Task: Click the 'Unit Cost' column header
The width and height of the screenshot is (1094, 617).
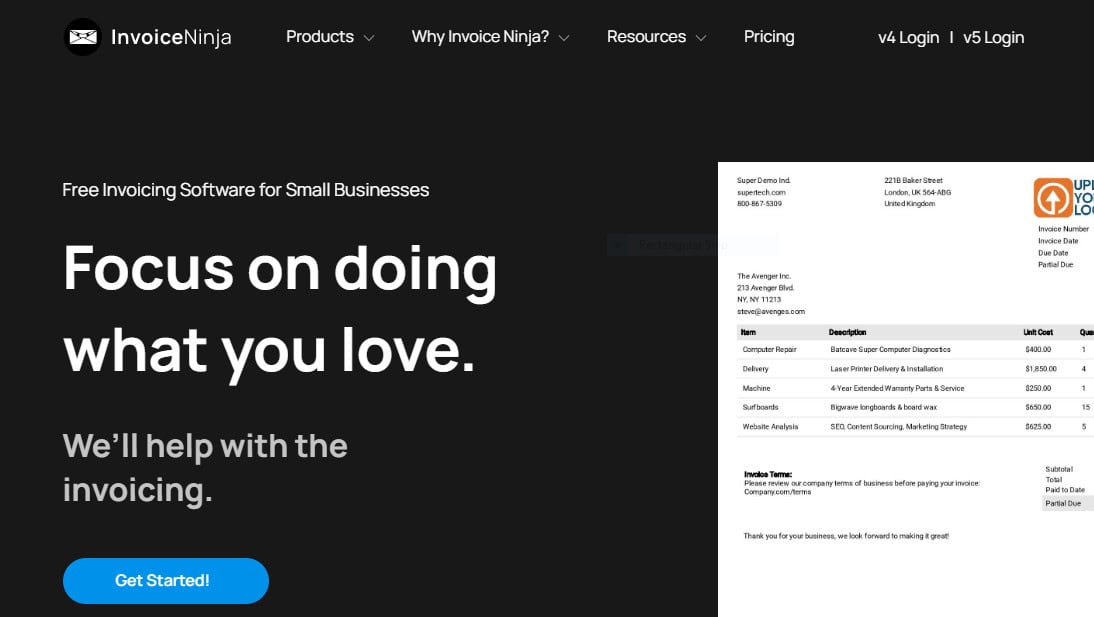Action: pyautogui.click(x=1038, y=332)
